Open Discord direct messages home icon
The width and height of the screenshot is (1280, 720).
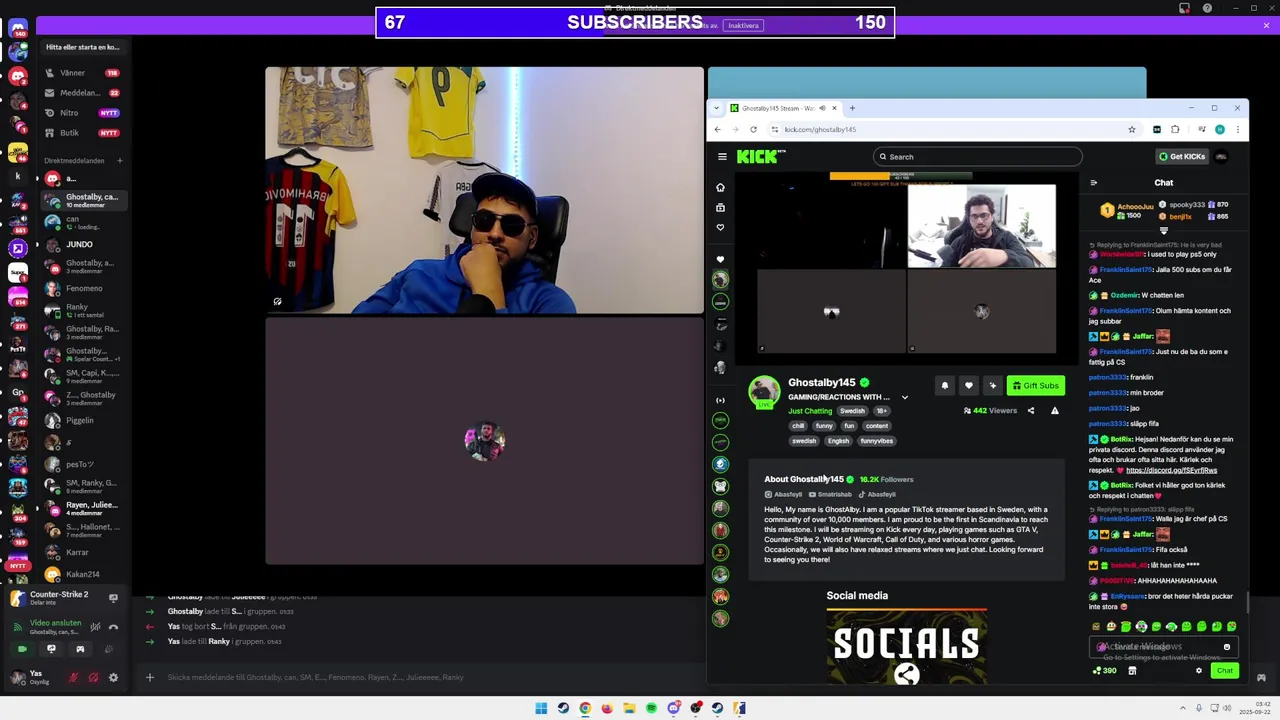point(18,28)
